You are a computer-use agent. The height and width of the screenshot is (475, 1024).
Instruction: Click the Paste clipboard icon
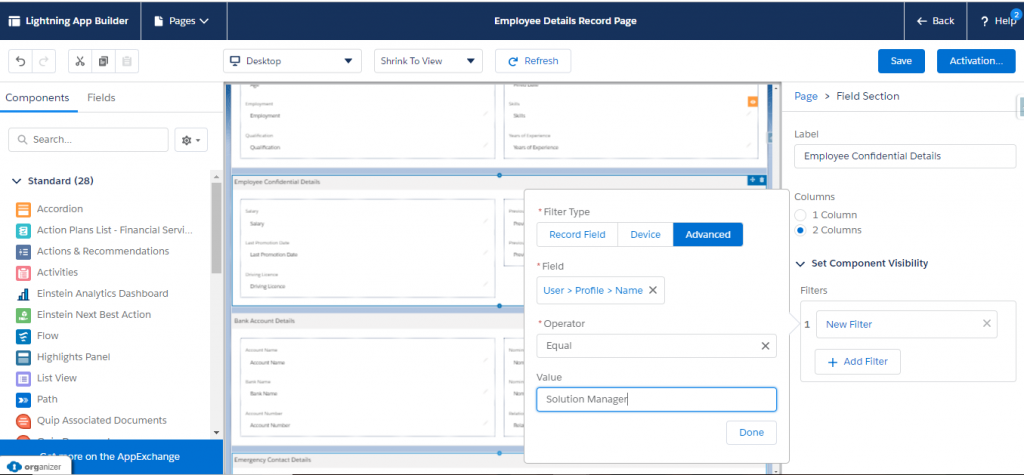(x=127, y=61)
